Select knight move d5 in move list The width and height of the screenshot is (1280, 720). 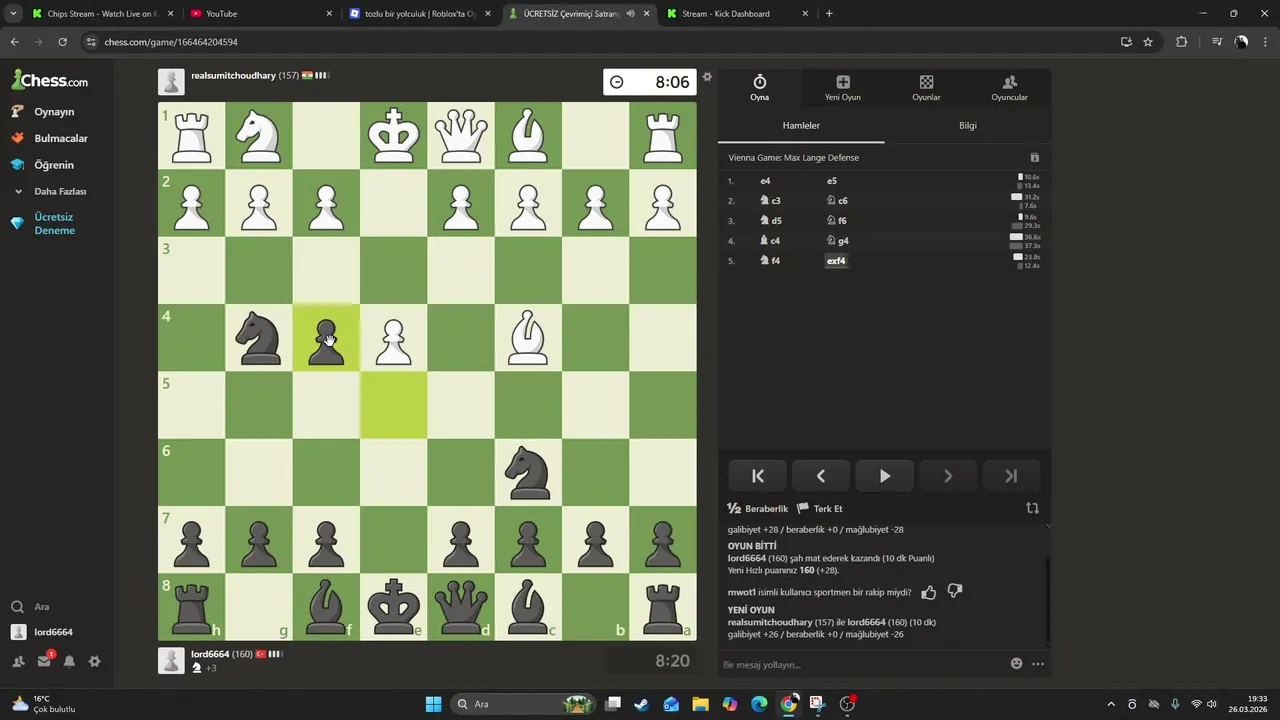click(x=770, y=221)
